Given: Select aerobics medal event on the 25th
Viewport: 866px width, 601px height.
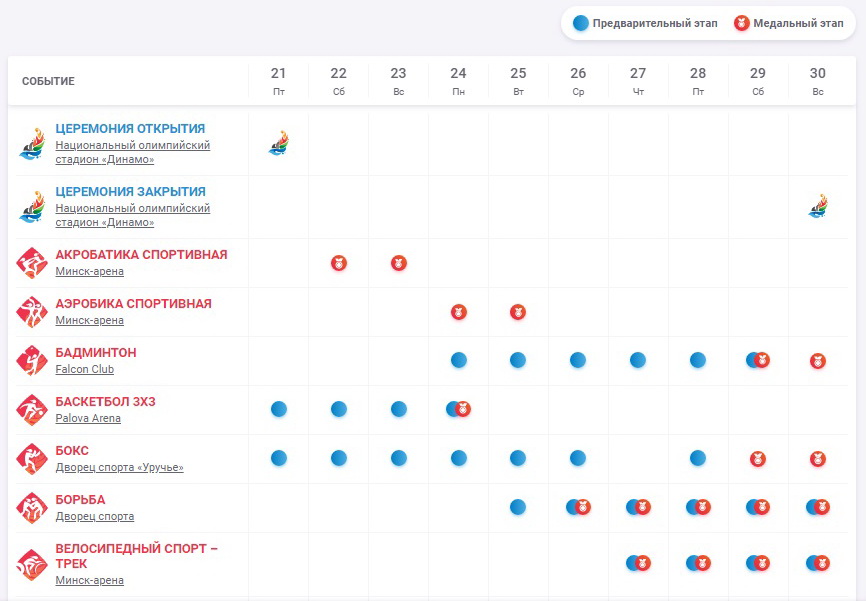Looking at the screenshot, I should pos(518,312).
